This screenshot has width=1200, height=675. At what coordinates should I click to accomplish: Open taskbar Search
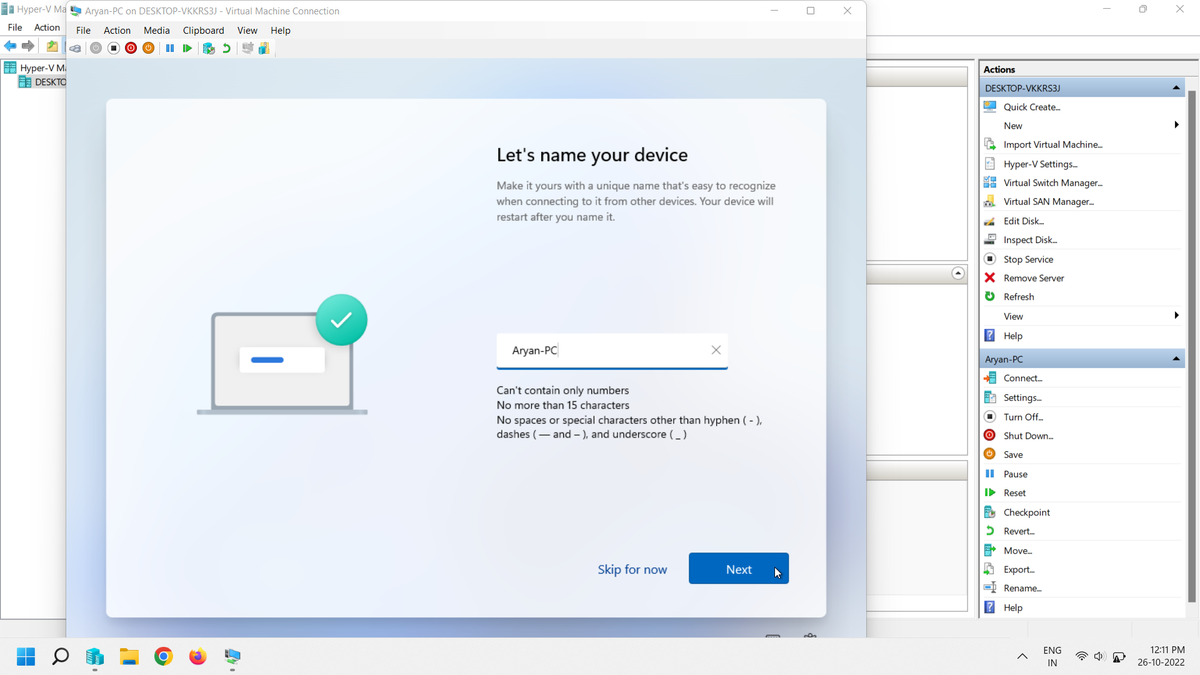tap(60, 657)
